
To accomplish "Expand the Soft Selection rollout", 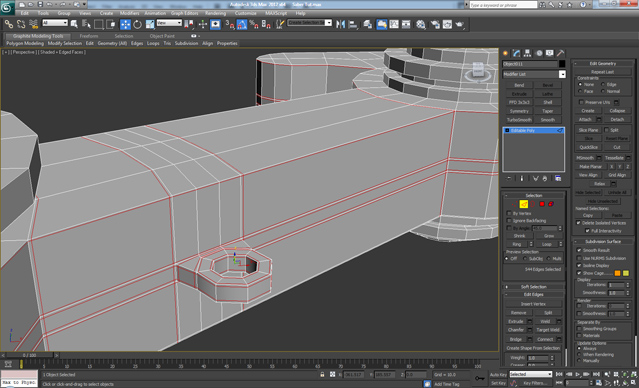I will [534, 287].
